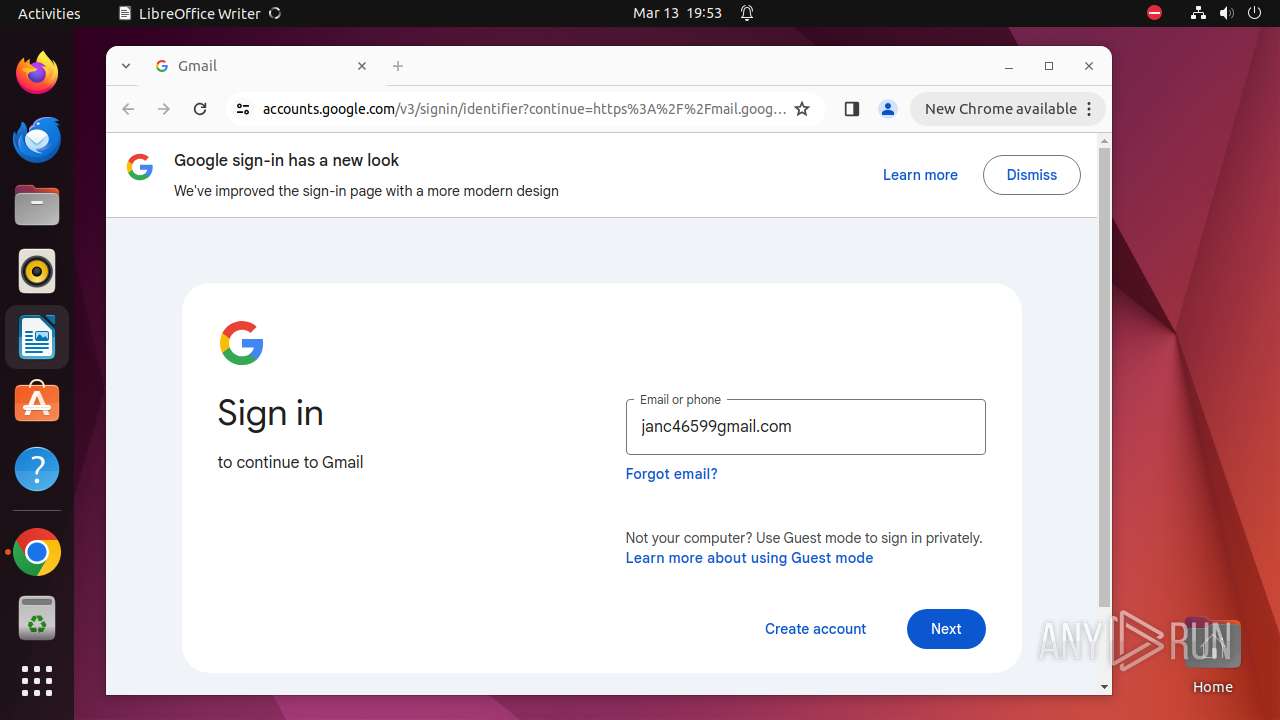Viewport: 1280px width, 720px height.
Task: Open the Chrome profile menu
Action: (x=887, y=109)
